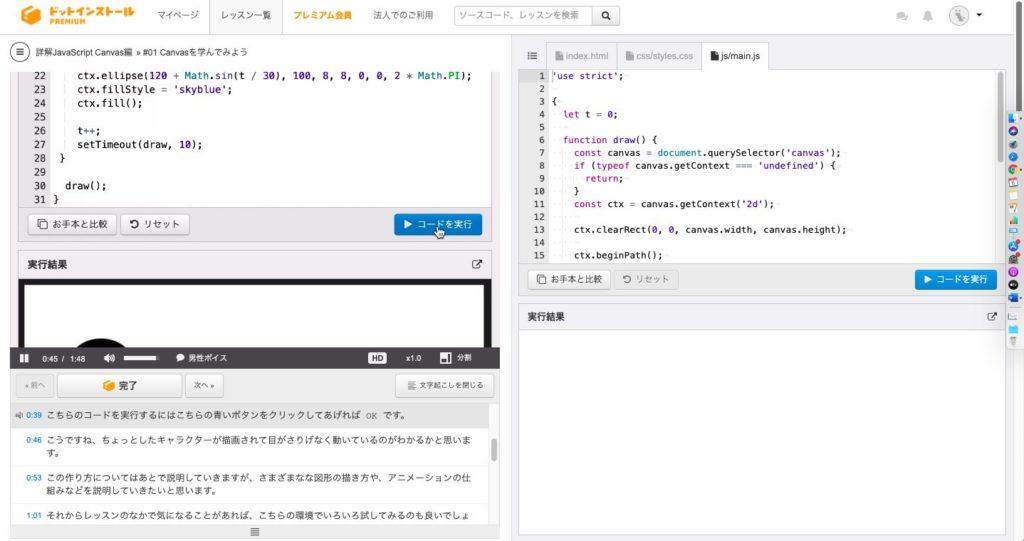Screen dimensions: 1024x541
Task: Go to previous lesson with 前へ
Action: (35, 385)
